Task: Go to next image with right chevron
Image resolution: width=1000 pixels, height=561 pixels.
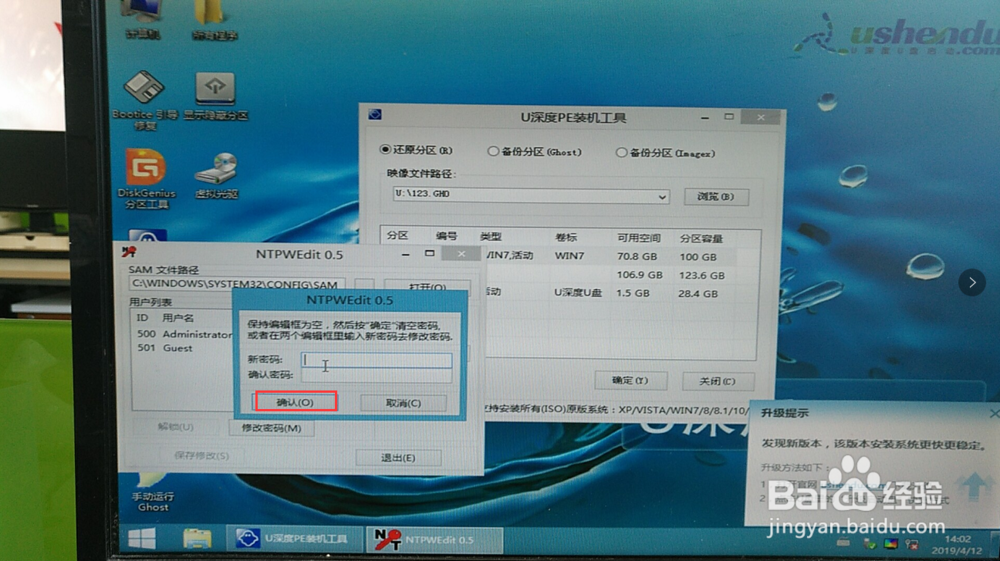Action: point(972,282)
